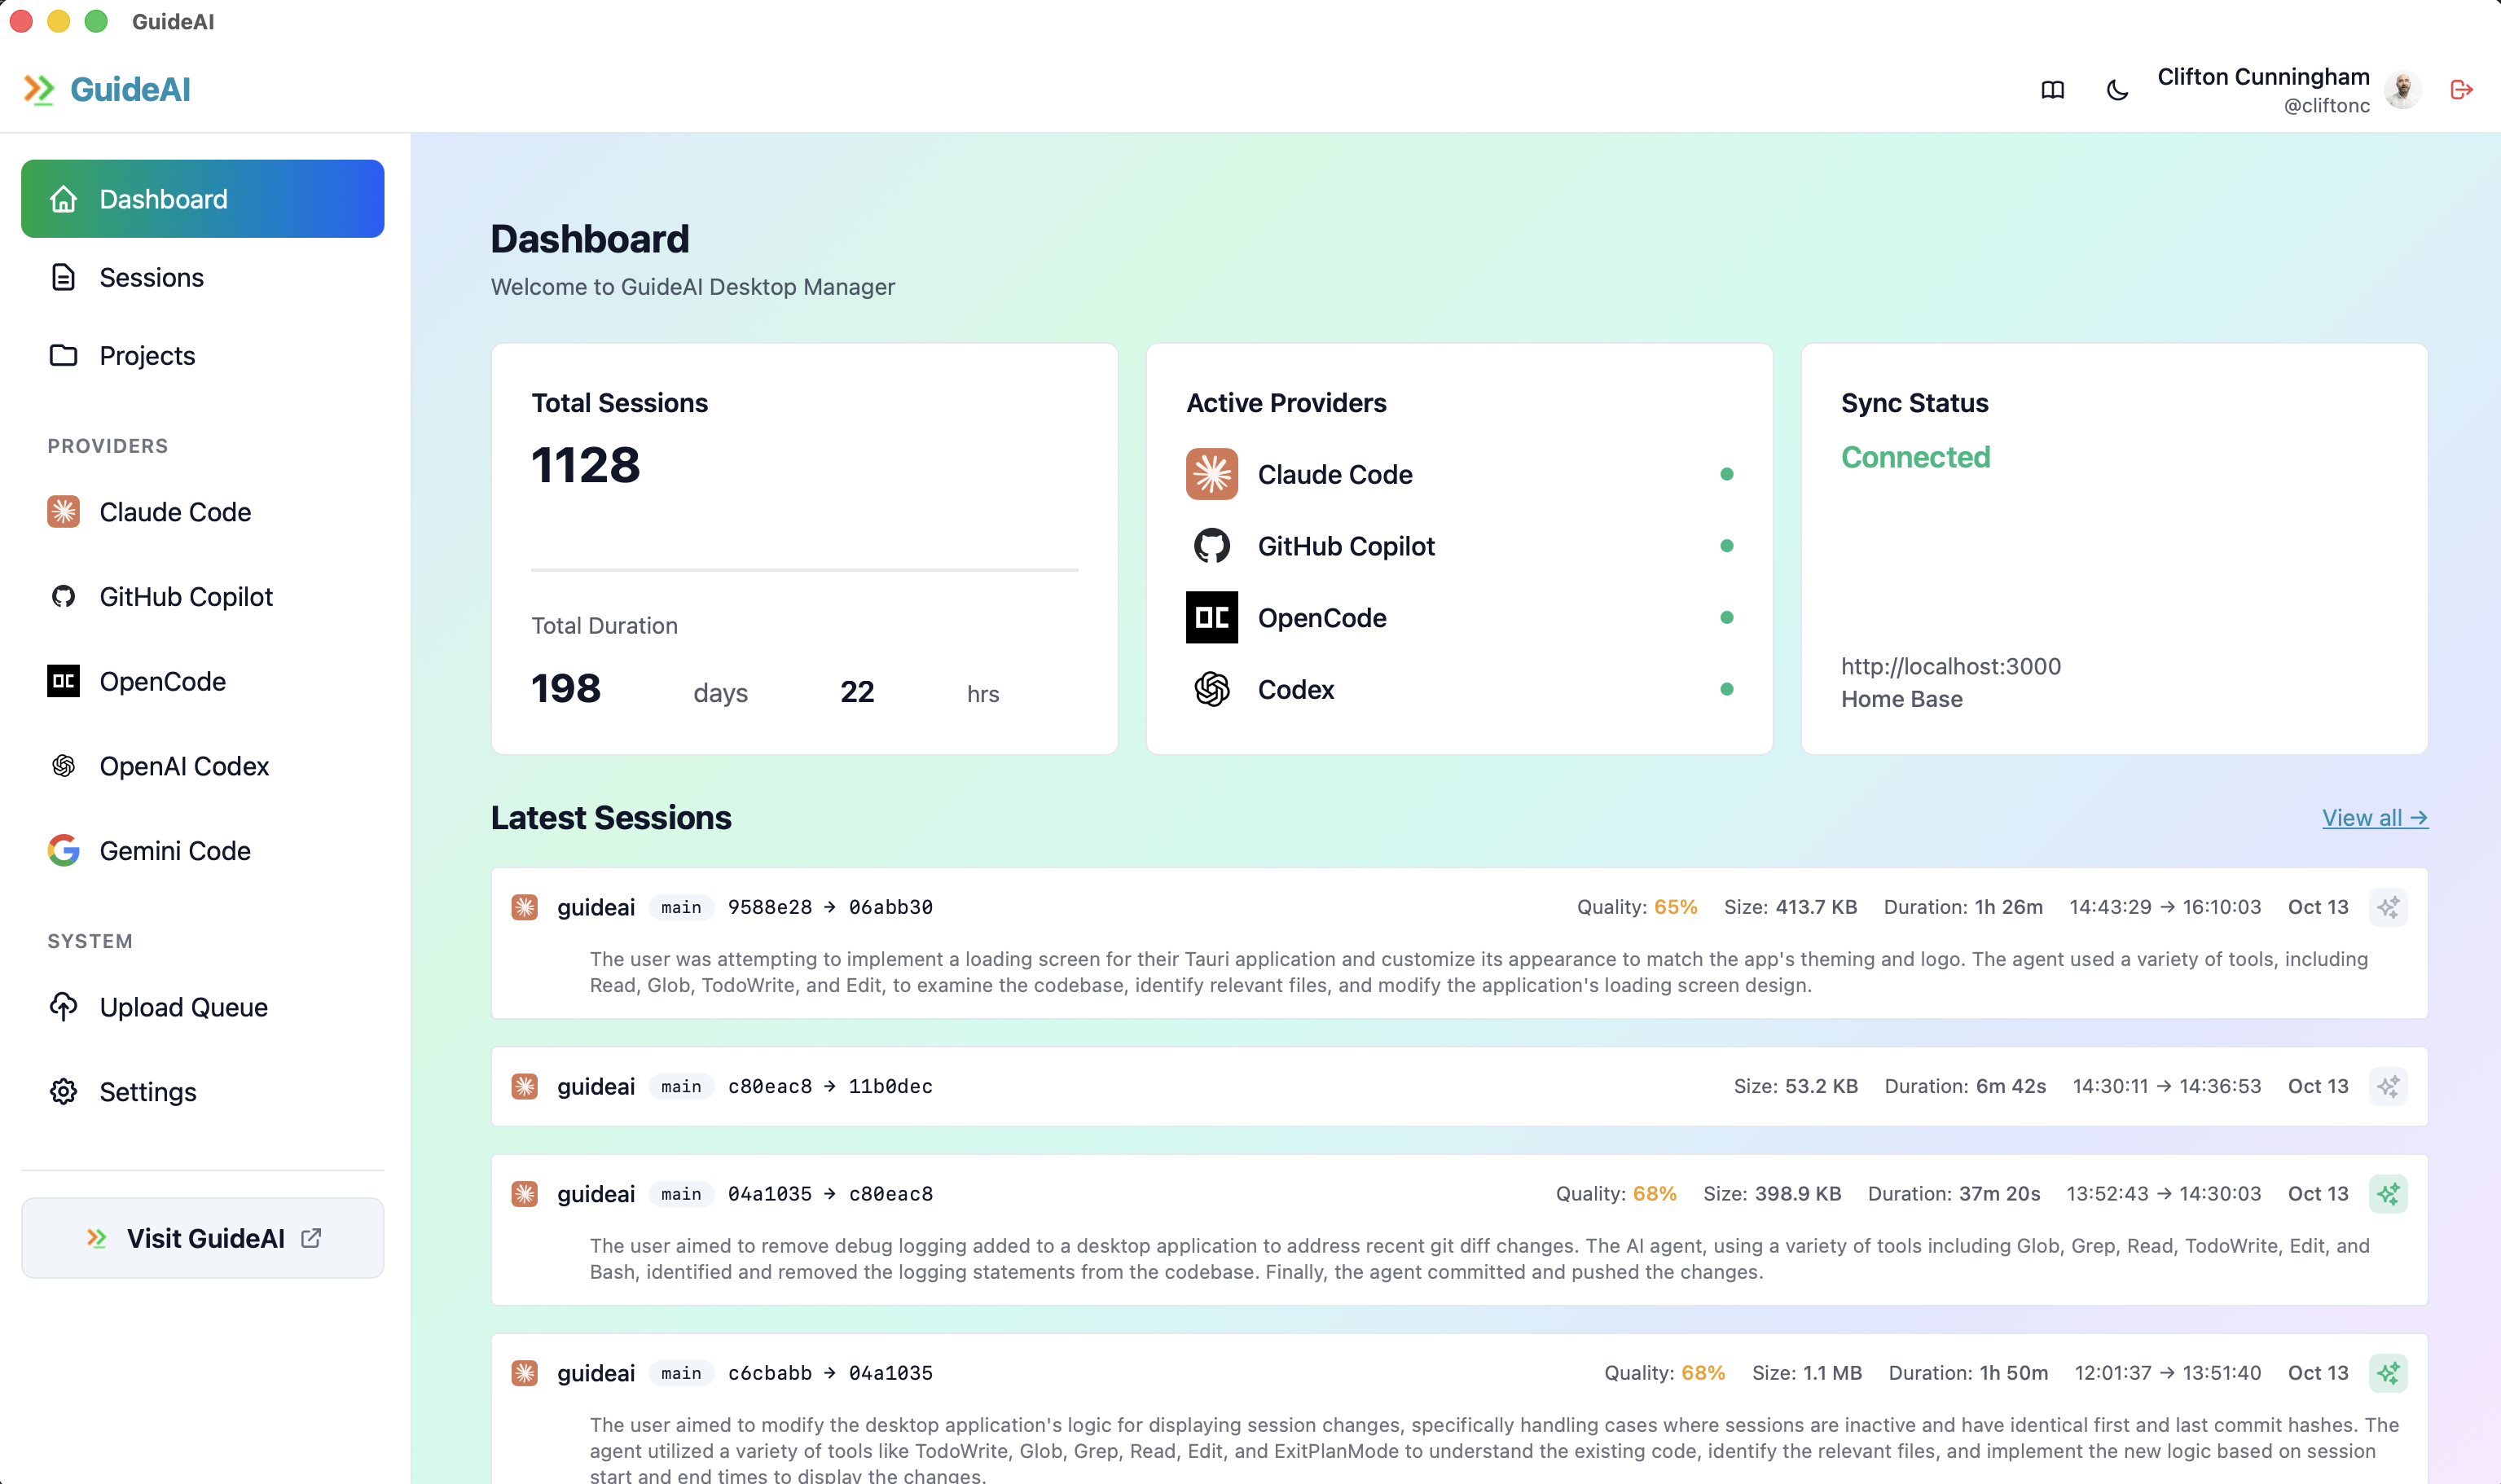Click the GuideAI logo

pyautogui.click(x=108, y=89)
